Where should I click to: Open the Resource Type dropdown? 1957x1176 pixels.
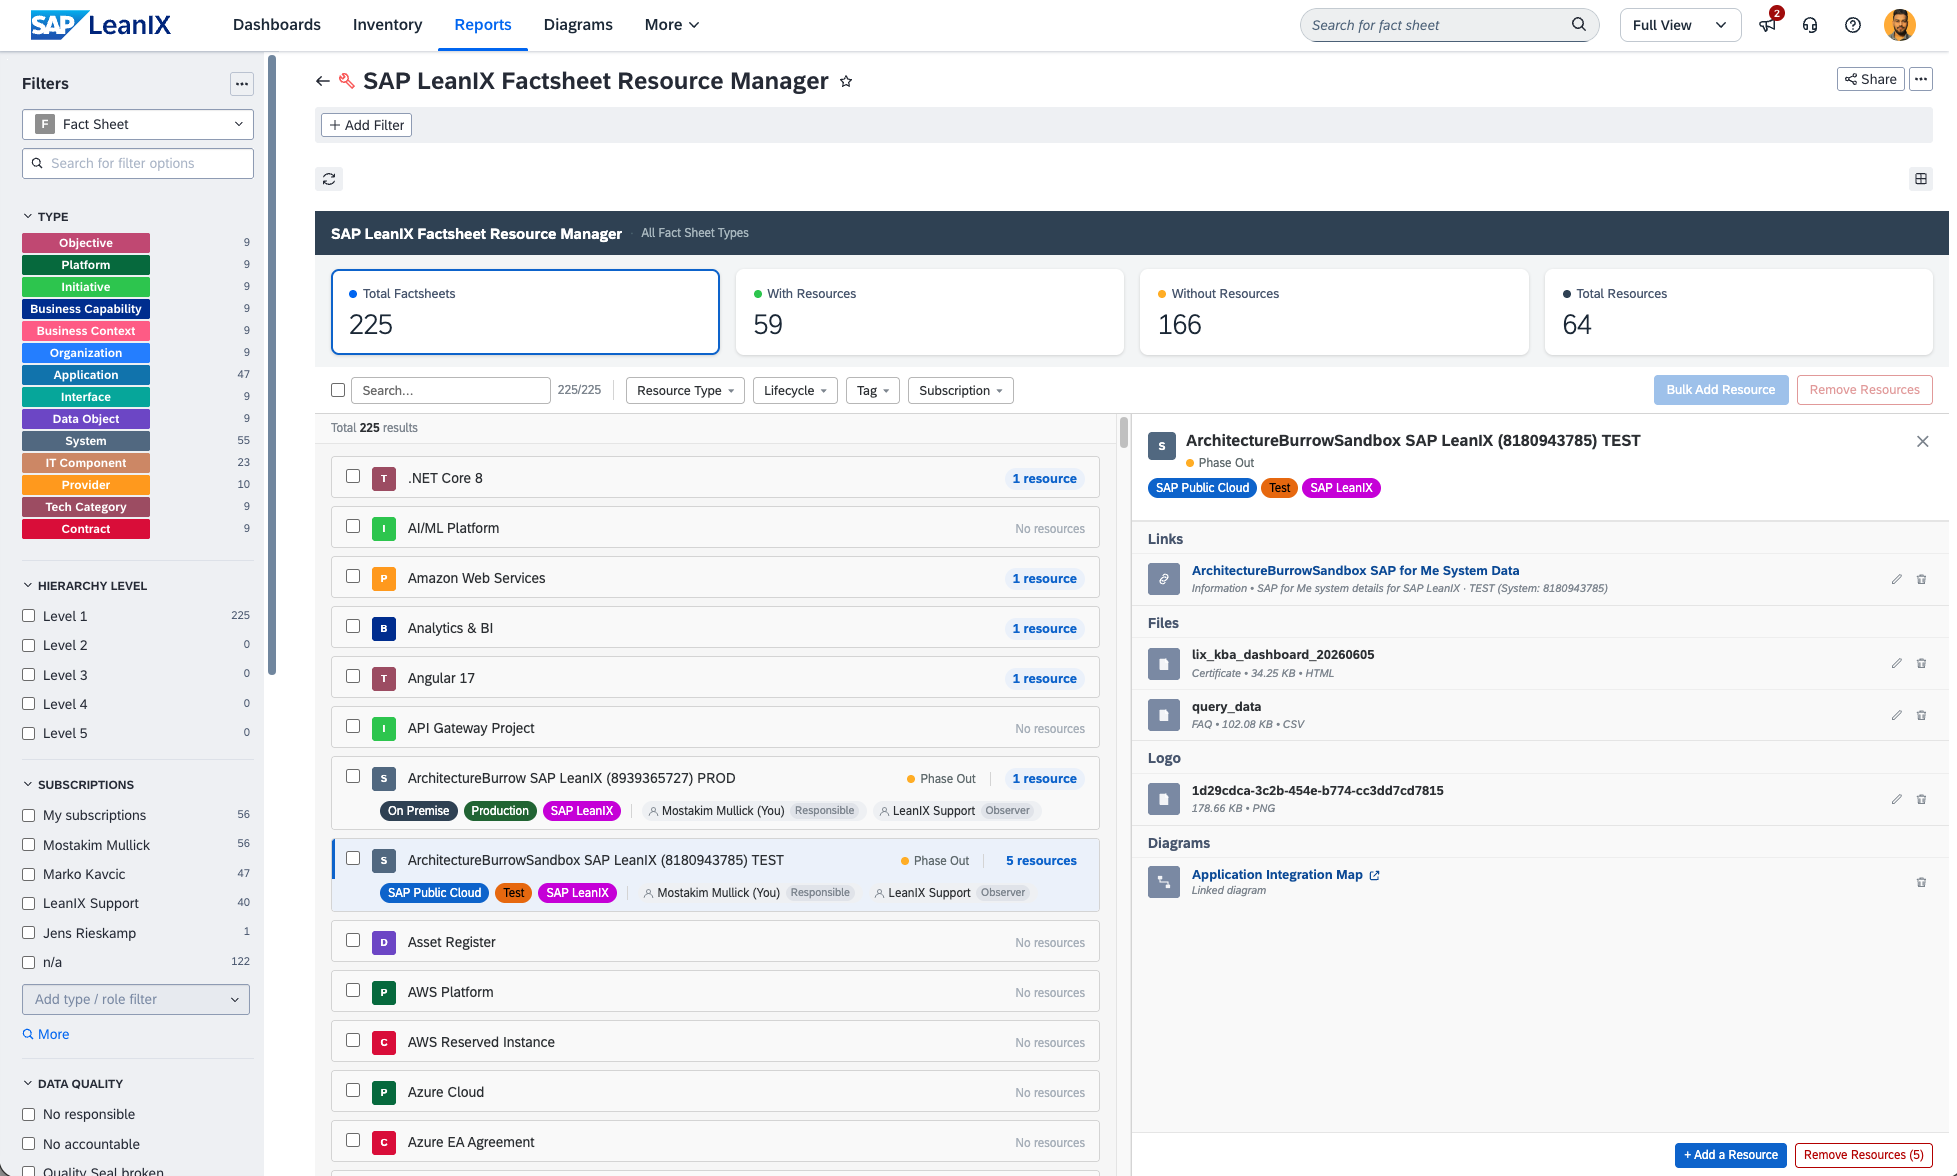685,390
